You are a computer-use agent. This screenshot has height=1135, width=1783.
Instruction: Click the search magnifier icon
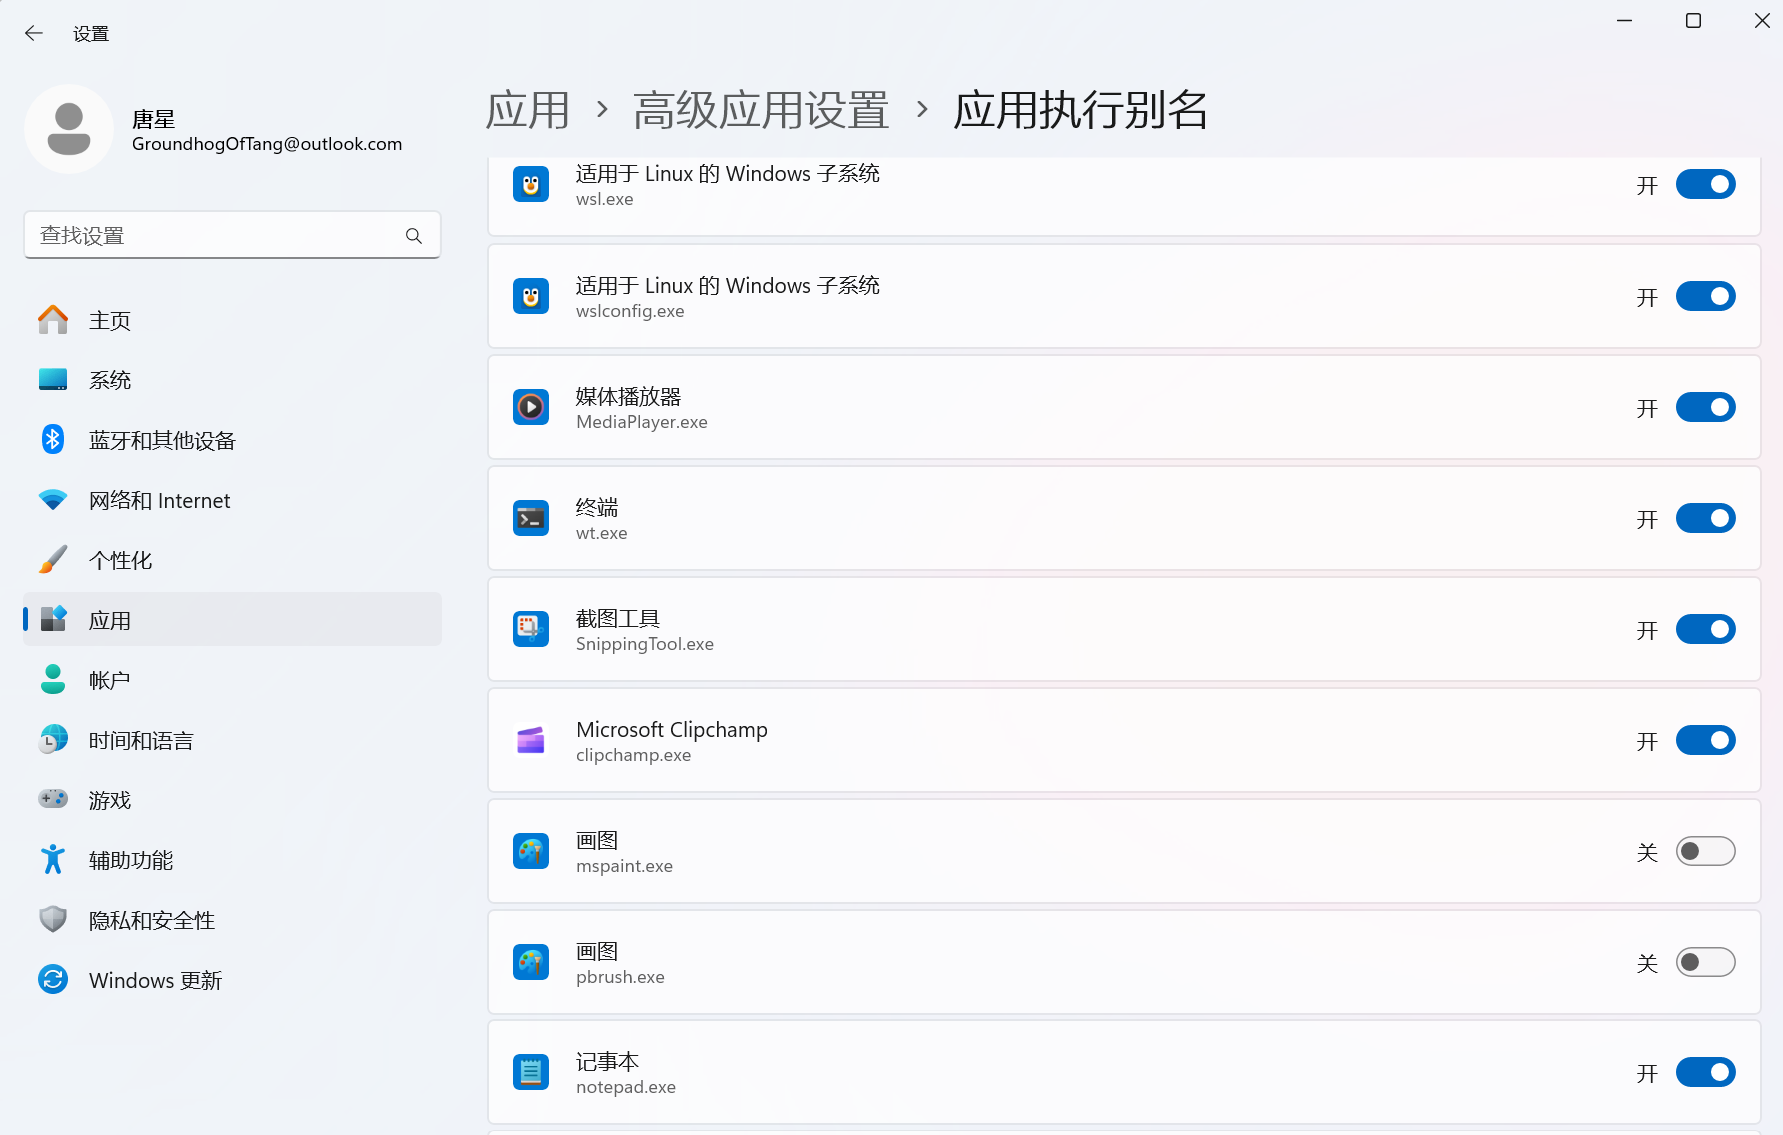414,236
